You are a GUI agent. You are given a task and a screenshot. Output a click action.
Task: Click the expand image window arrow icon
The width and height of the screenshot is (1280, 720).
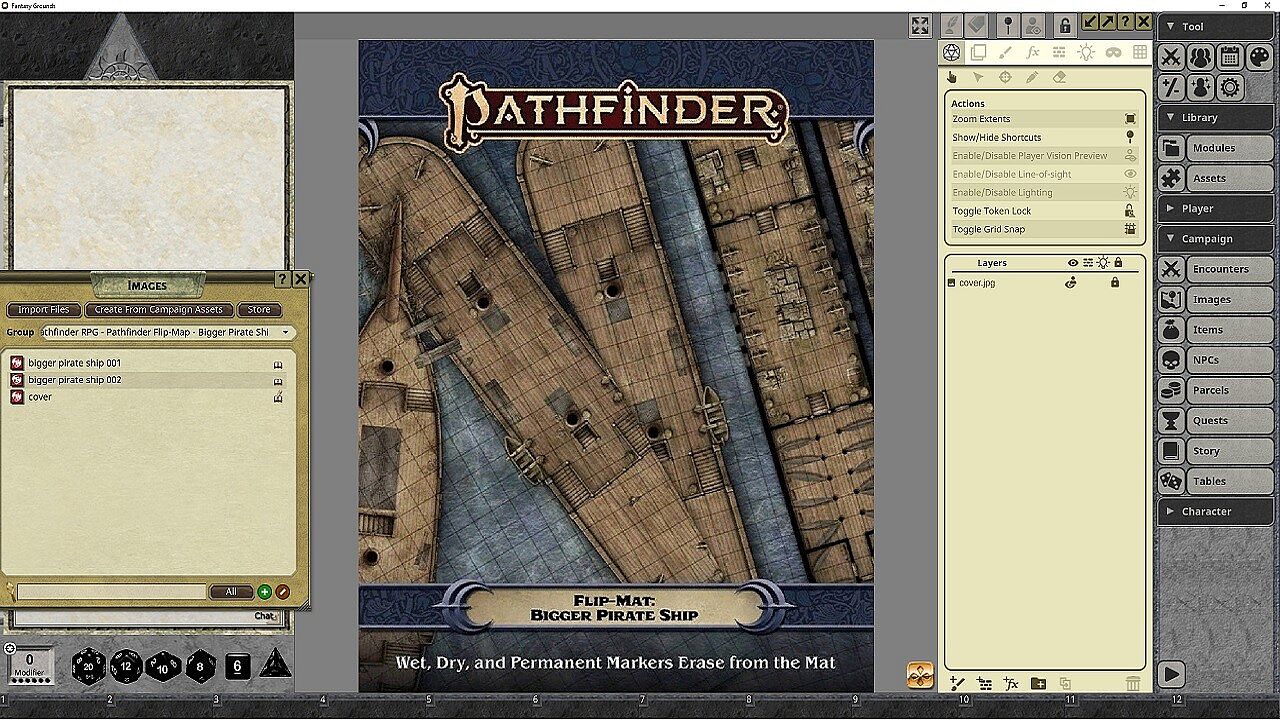[x=1107, y=22]
